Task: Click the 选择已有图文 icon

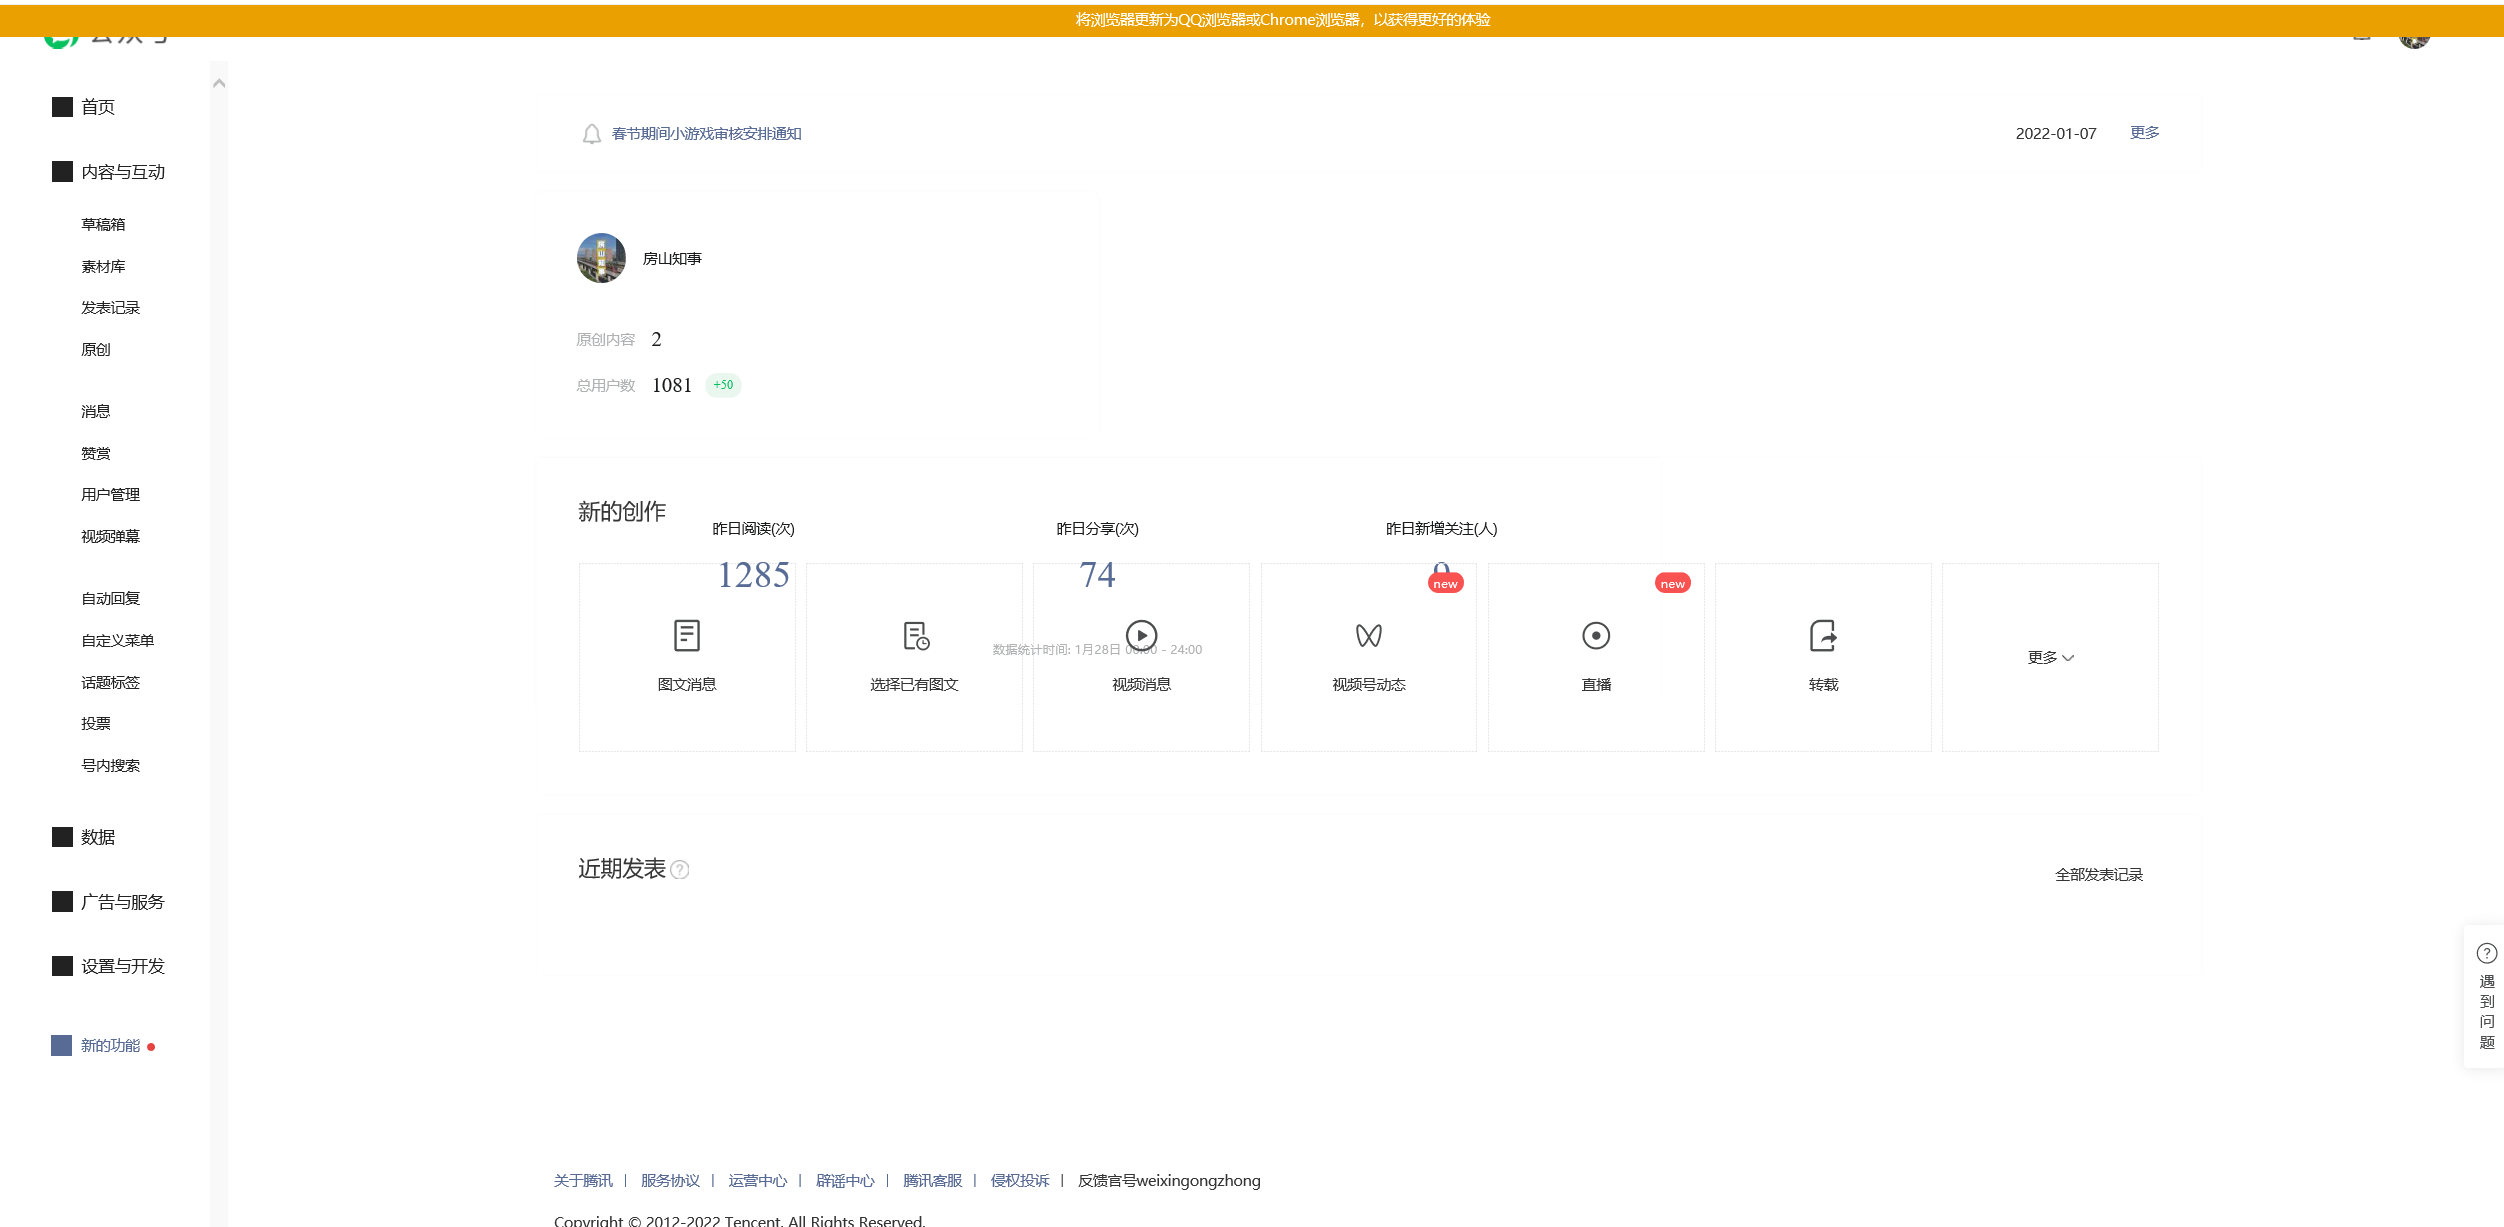Action: (x=915, y=636)
